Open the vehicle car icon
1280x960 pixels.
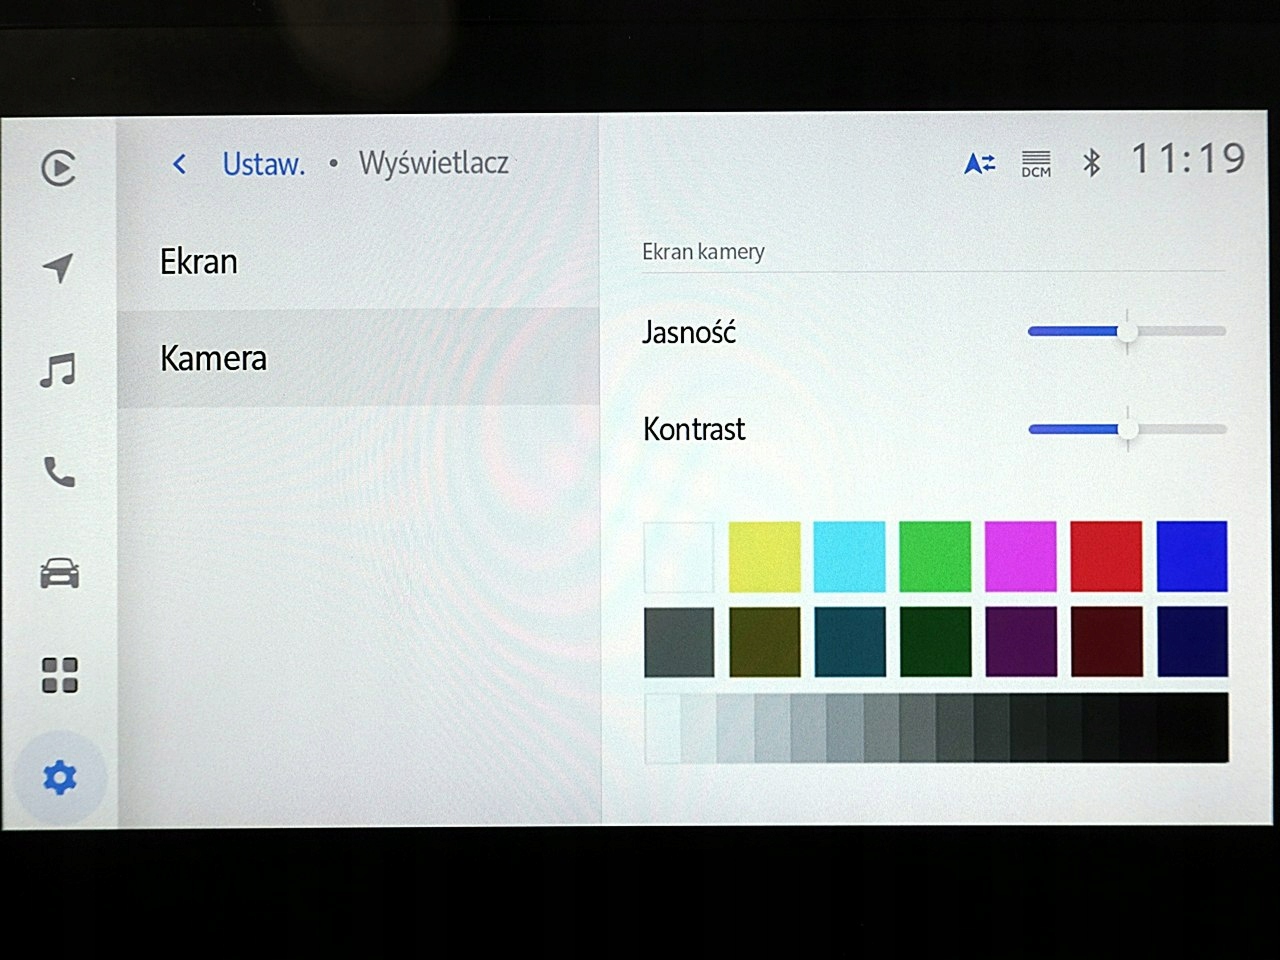pyautogui.click(x=59, y=574)
